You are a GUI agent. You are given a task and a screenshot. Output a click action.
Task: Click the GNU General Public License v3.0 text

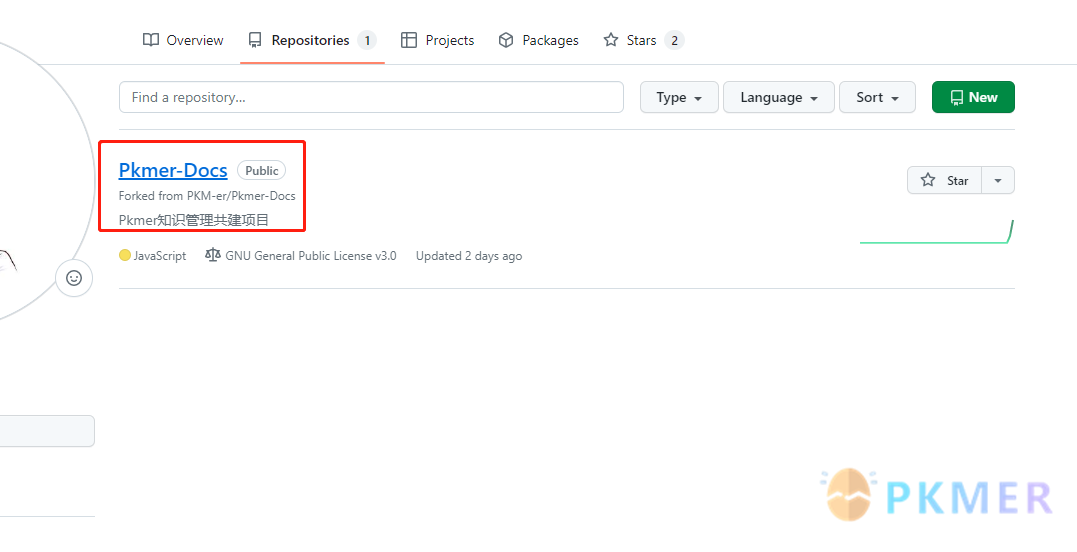coord(311,255)
